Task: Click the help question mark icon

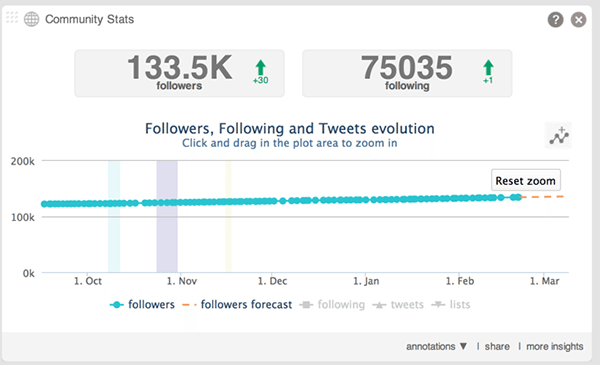Action: tap(555, 20)
